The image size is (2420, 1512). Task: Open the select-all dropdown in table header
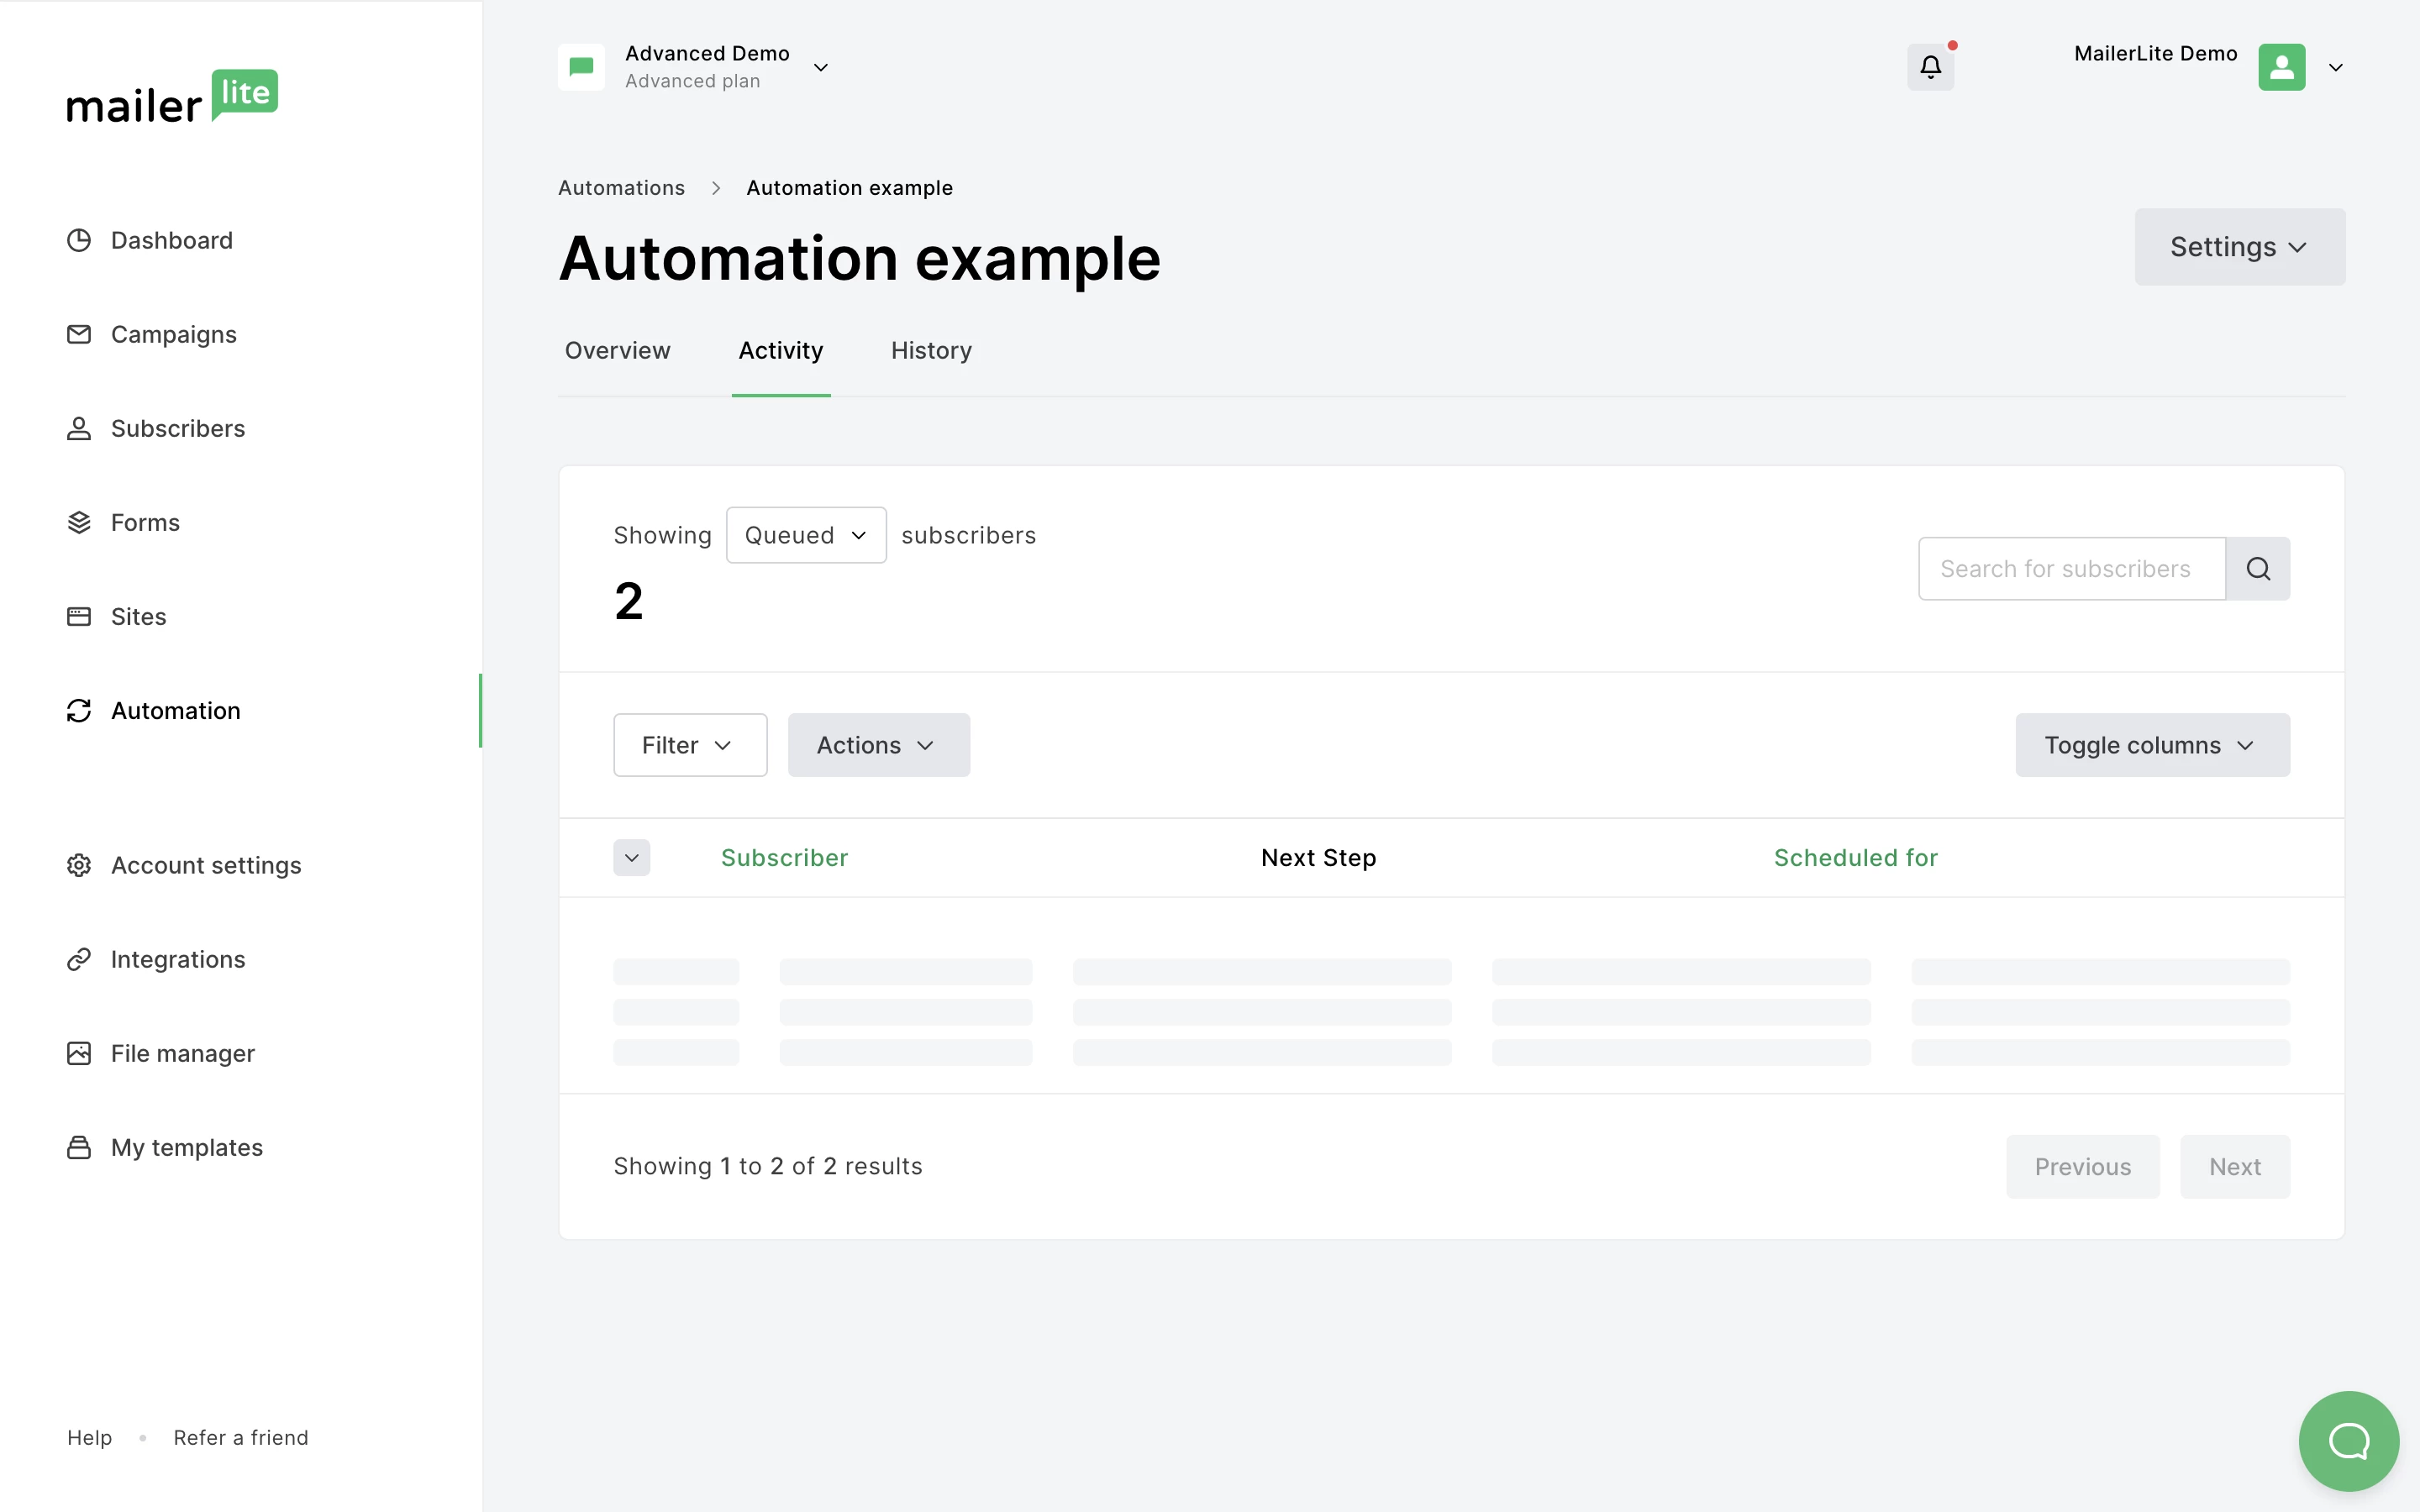tap(631, 857)
